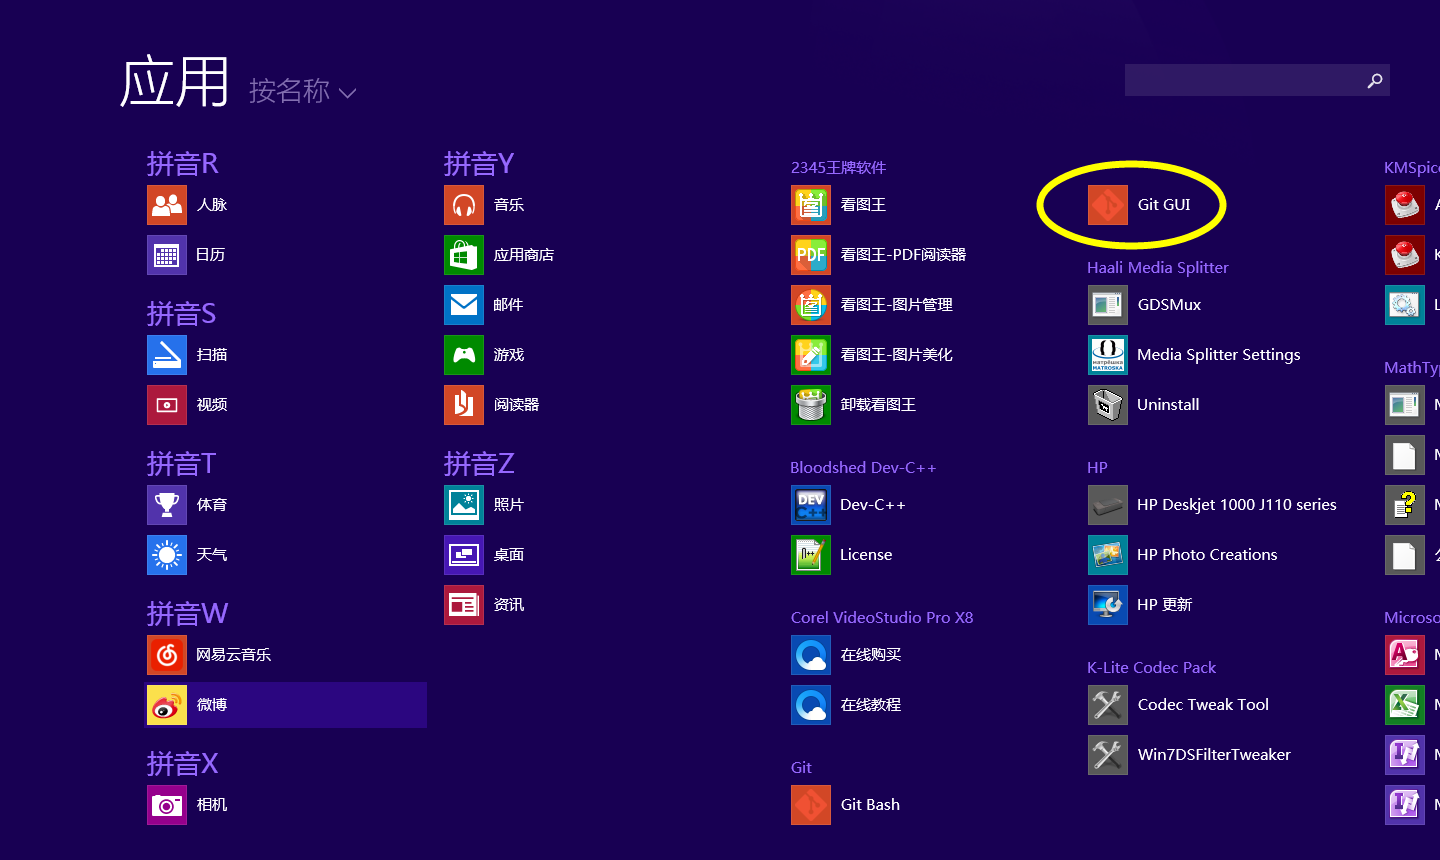Open the 音乐 headphones icon
Image resolution: width=1440 pixels, height=860 pixels.
[464, 205]
